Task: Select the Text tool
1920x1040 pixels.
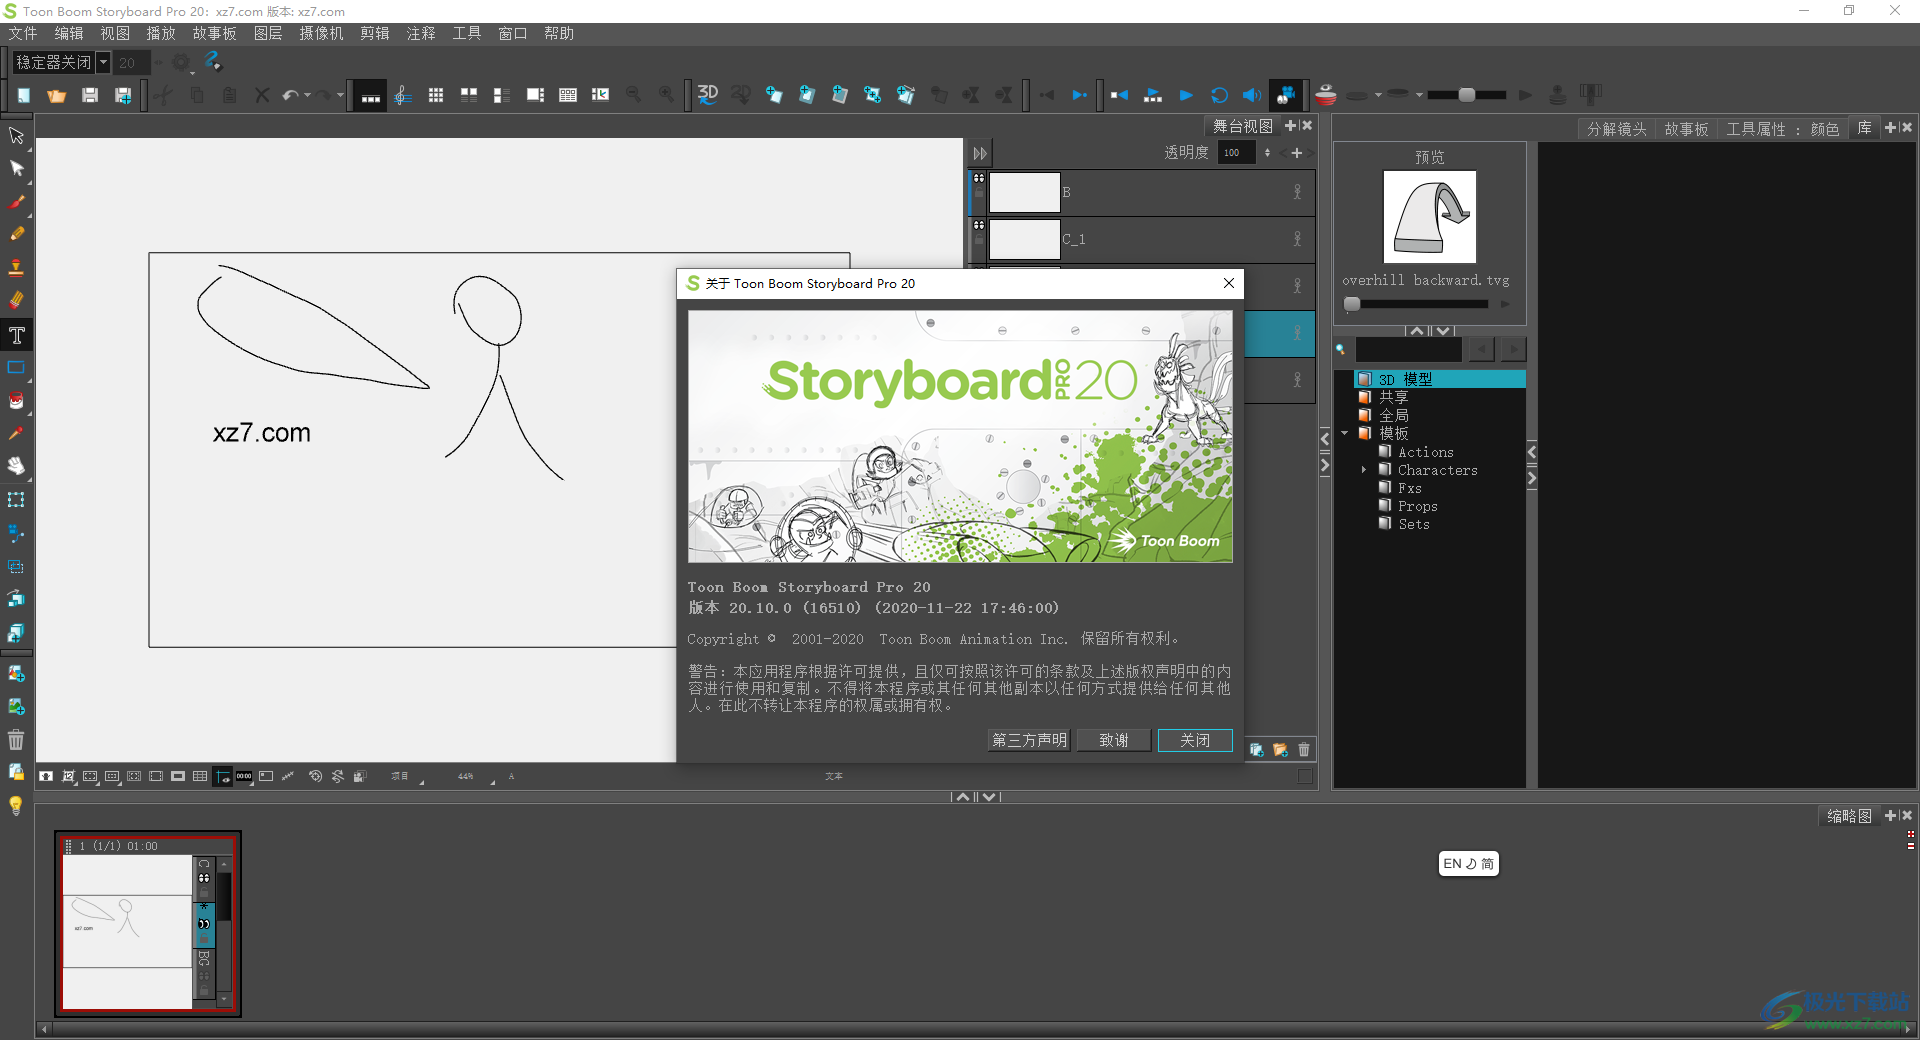Action: point(16,335)
